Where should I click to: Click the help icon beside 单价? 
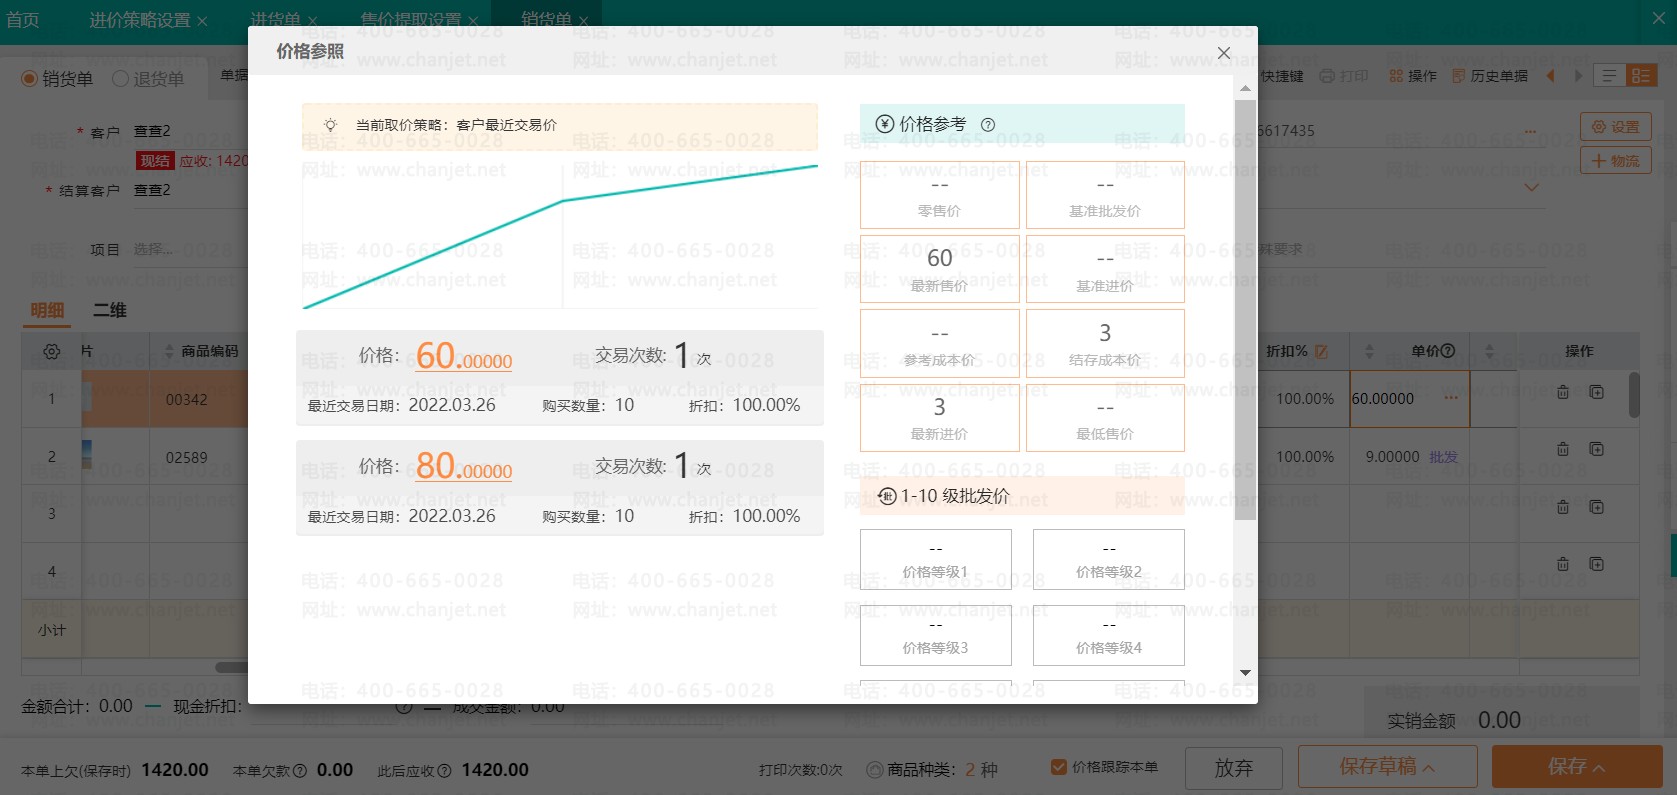pyautogui.click(x=1447, y=351)
